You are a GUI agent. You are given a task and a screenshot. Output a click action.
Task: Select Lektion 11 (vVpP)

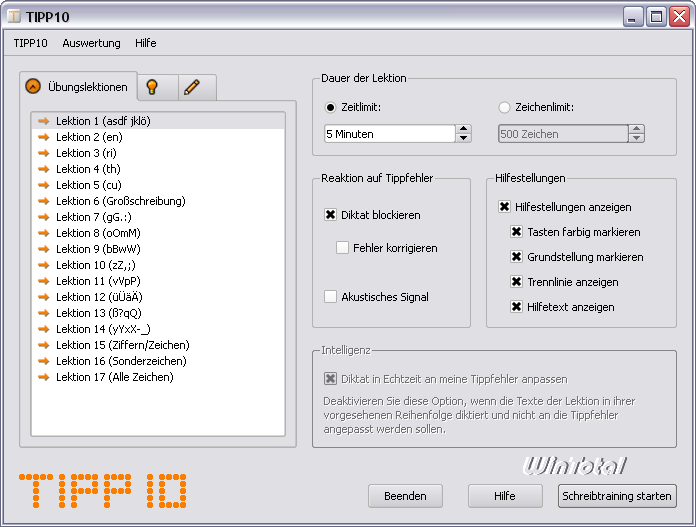click(158, 281)
